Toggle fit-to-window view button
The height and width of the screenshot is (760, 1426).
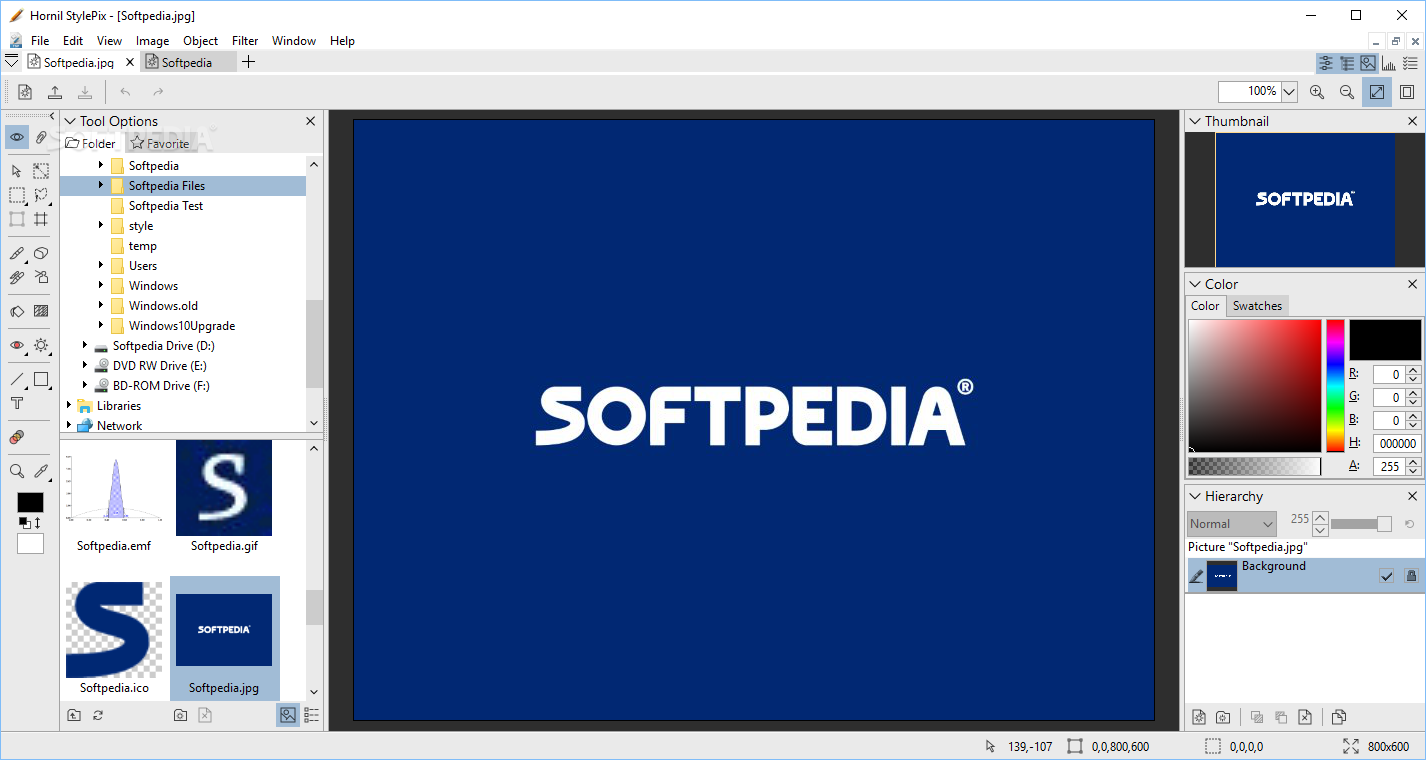click(x=1377, y=92)
